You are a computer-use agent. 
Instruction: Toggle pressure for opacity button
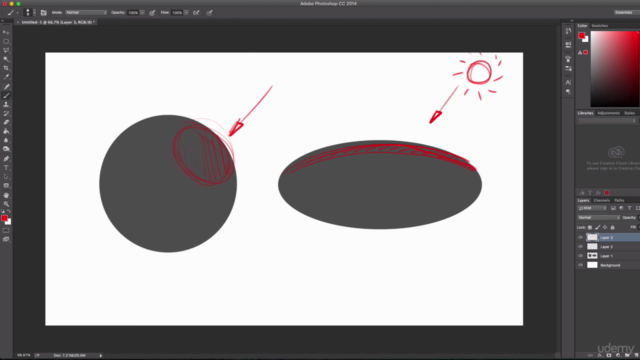point(152,13)
